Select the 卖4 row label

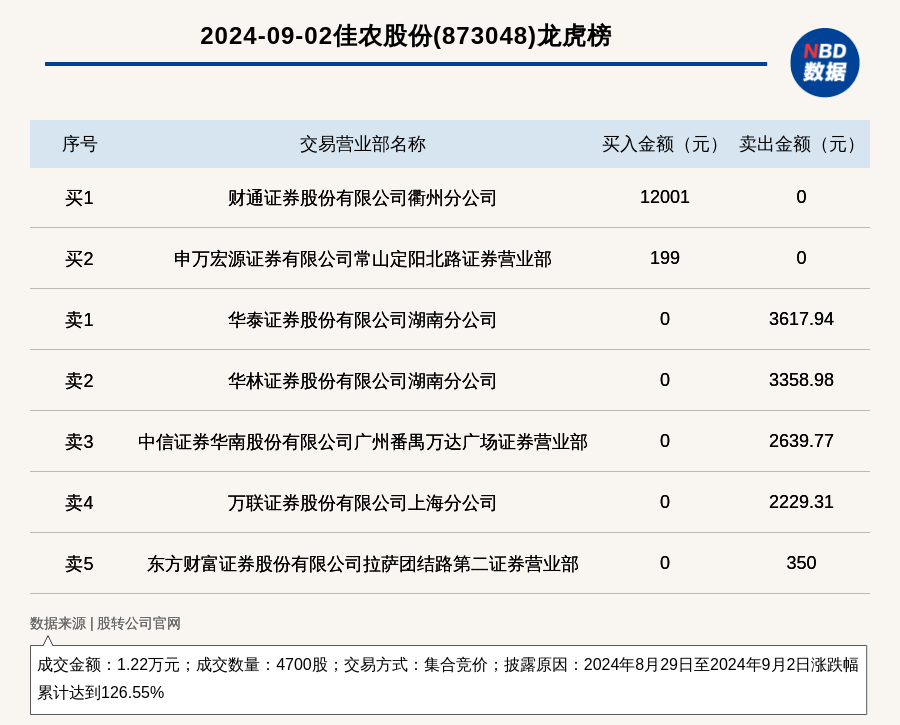tap(79, 503)
